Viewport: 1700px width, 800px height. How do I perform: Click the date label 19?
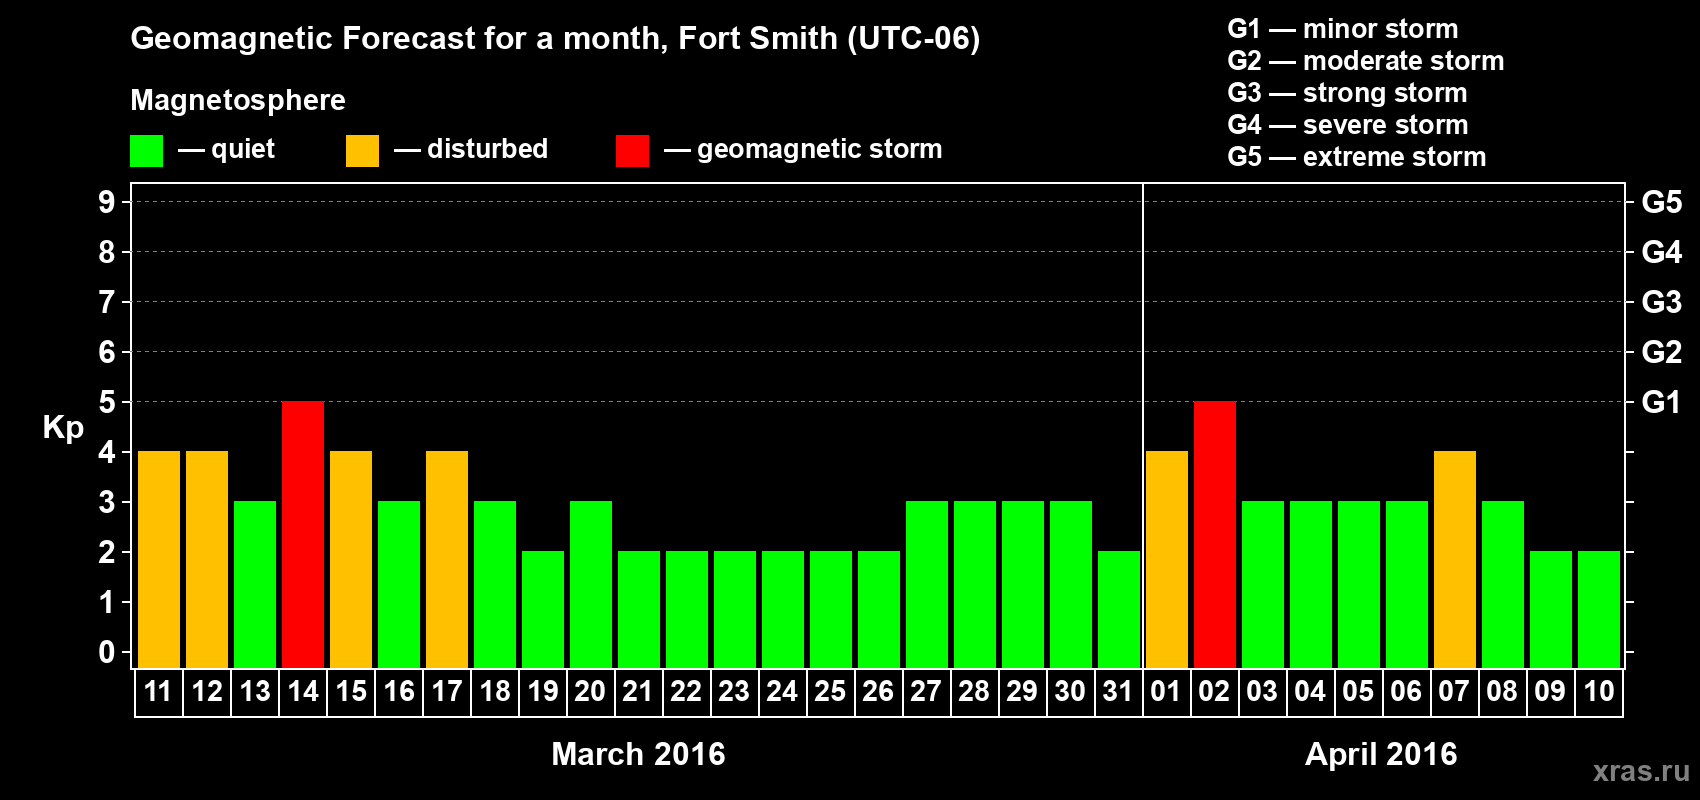[x=543, y=691]
